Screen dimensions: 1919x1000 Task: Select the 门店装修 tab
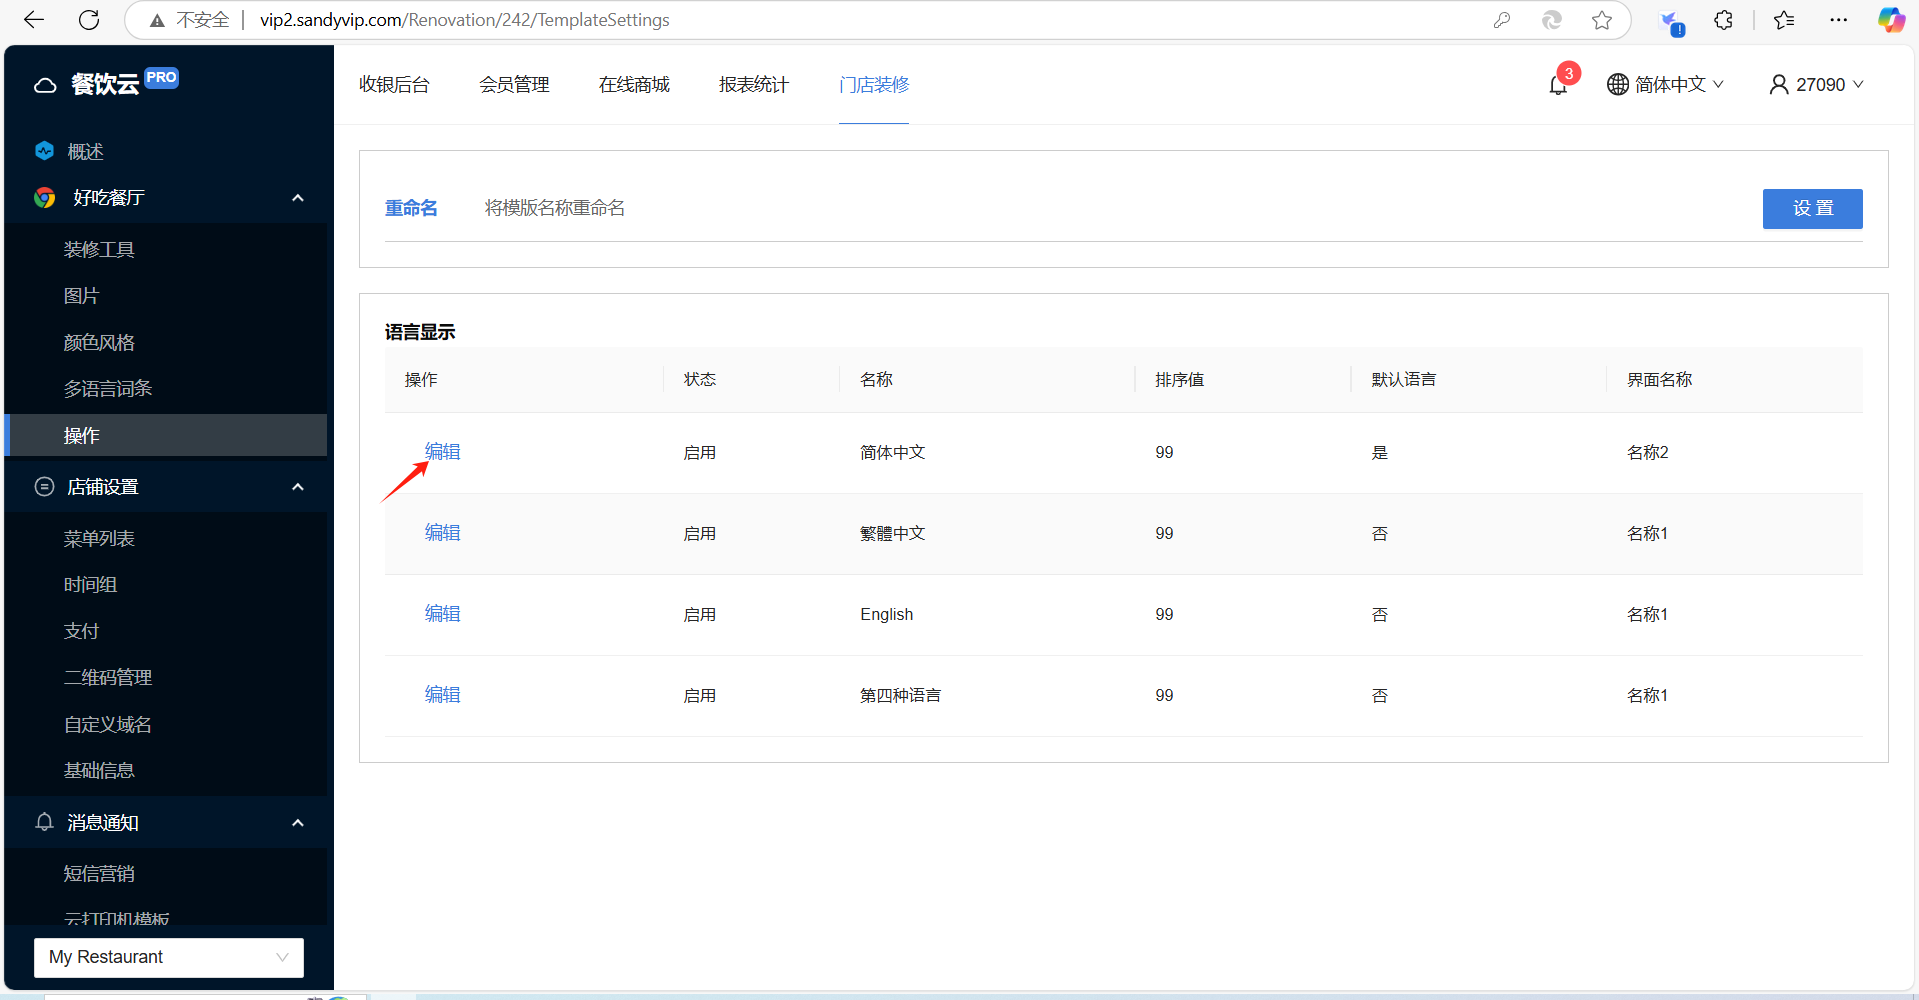click(x=874, y=85)
